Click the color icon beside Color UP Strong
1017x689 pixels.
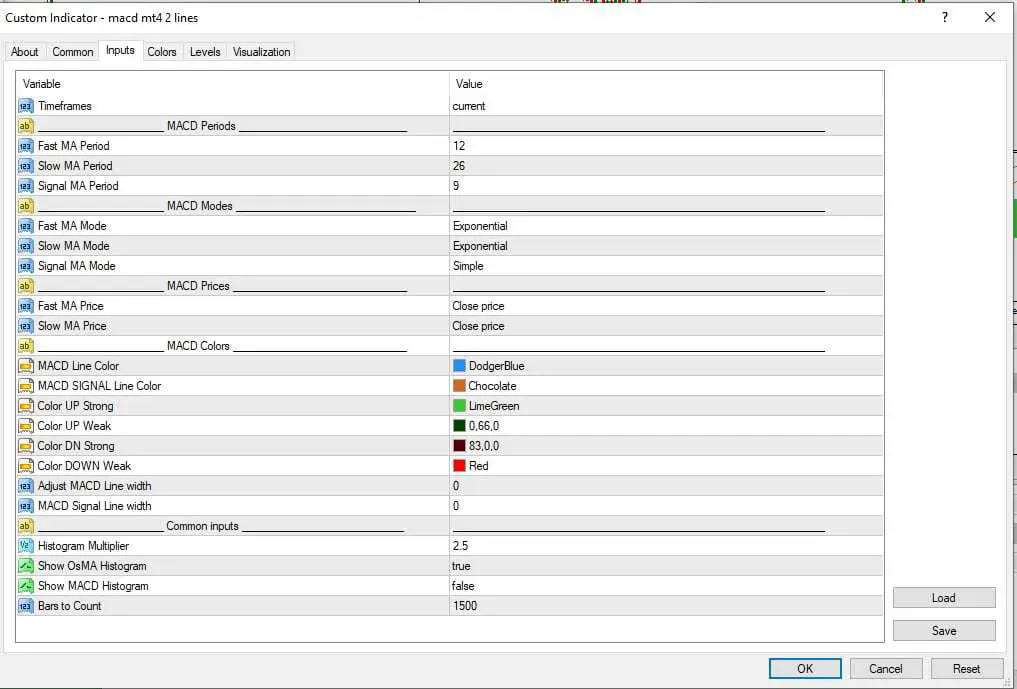pyautogui.click(x=25, y=406)
